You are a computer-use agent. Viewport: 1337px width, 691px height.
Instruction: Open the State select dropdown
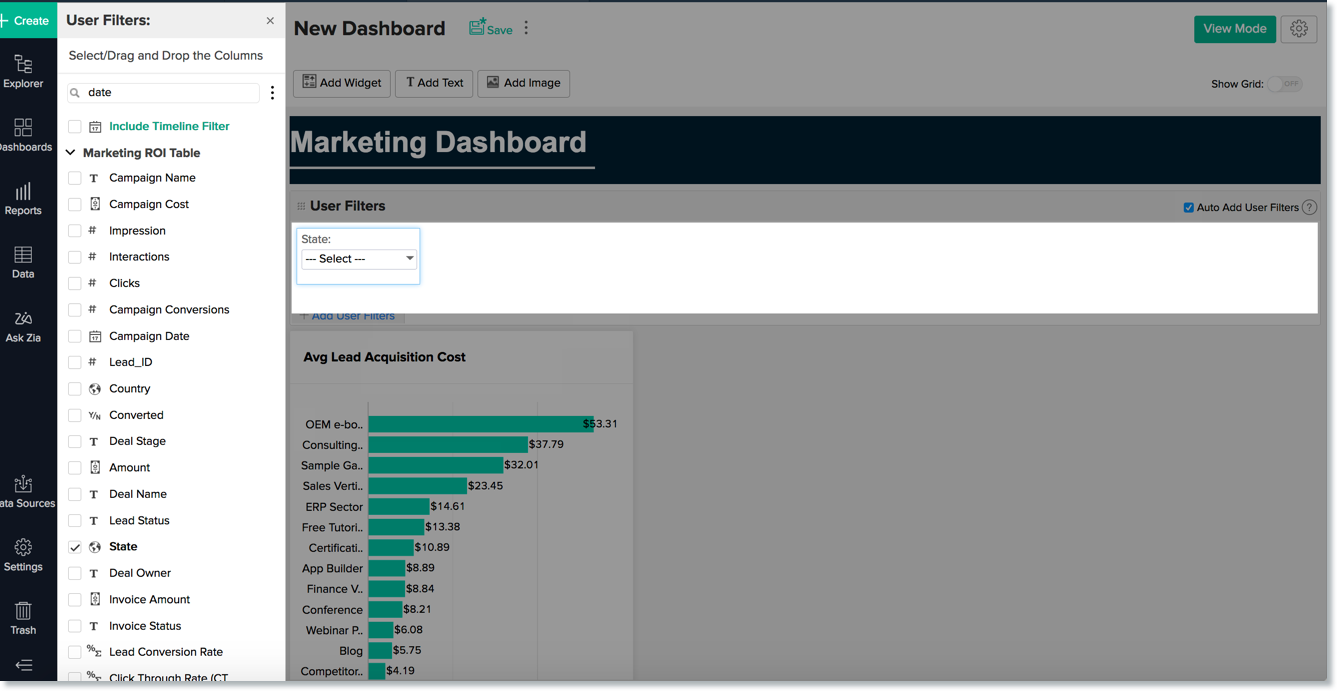pos(359,259)
